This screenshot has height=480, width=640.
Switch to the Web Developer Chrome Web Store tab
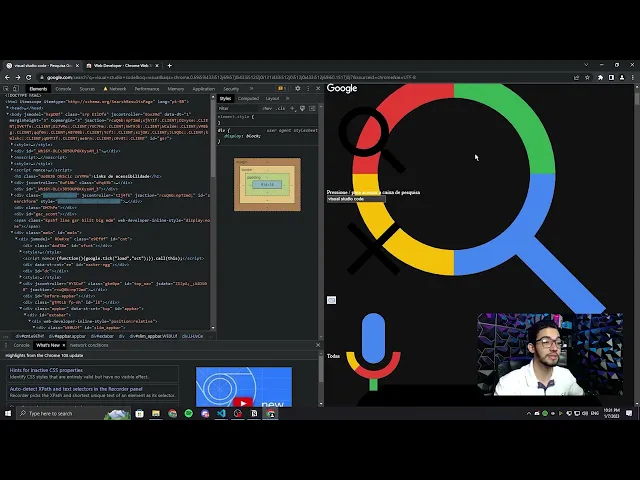click(x=122, y=65)
